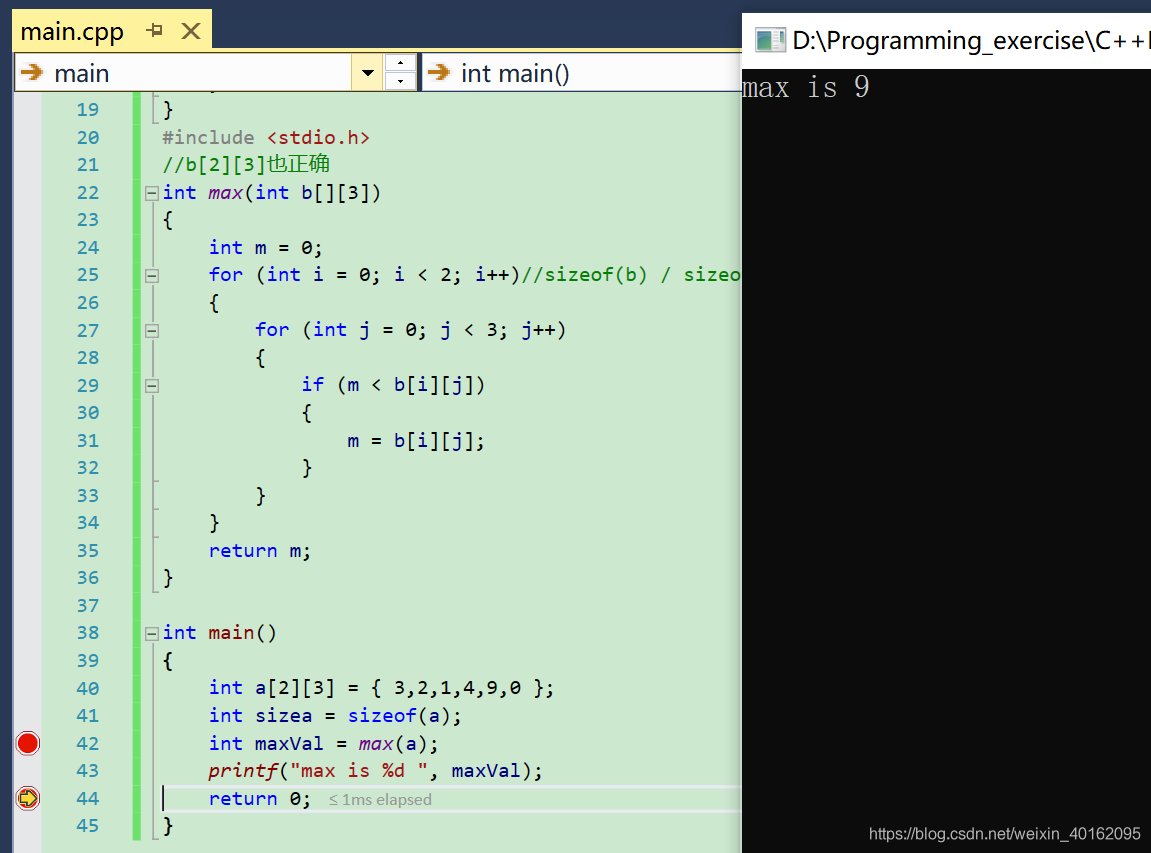Open the main scope dropdown arrow
1151x853 pixels.
click(368, 73)
